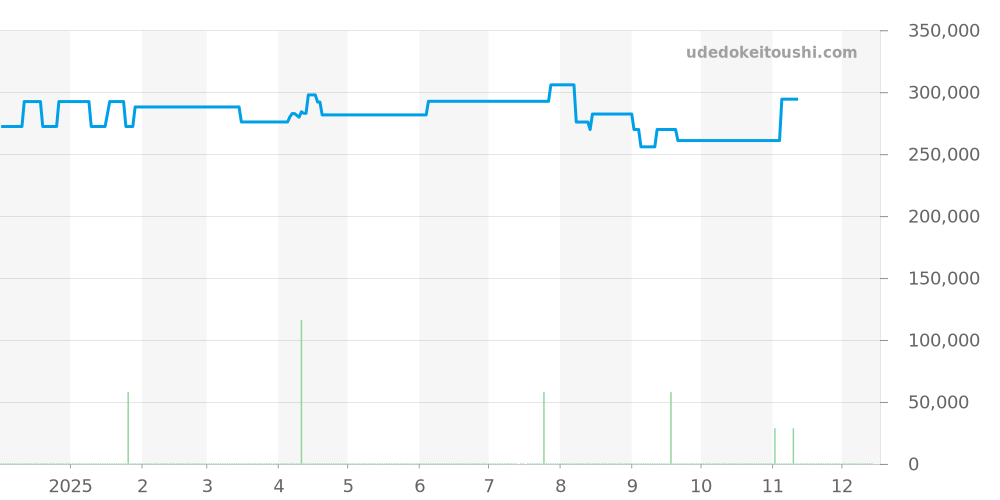The height and width of the screenshot is (500, 1000).
Task: Select month 4 on the x-axis
Action: 277,486
